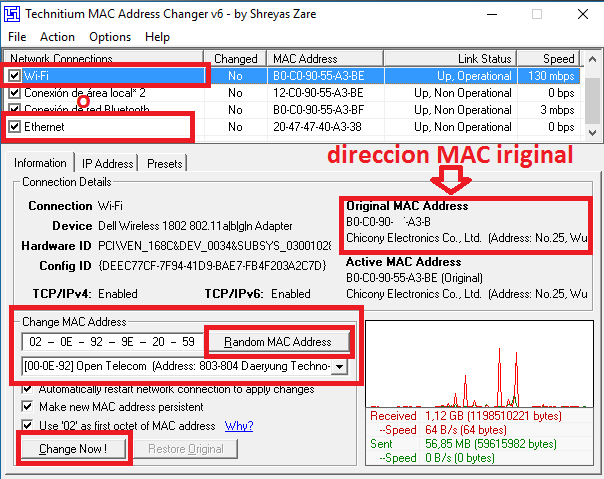Click the Changed column header
This screenshot has height=479, width=604.
[x=235, y=59]
